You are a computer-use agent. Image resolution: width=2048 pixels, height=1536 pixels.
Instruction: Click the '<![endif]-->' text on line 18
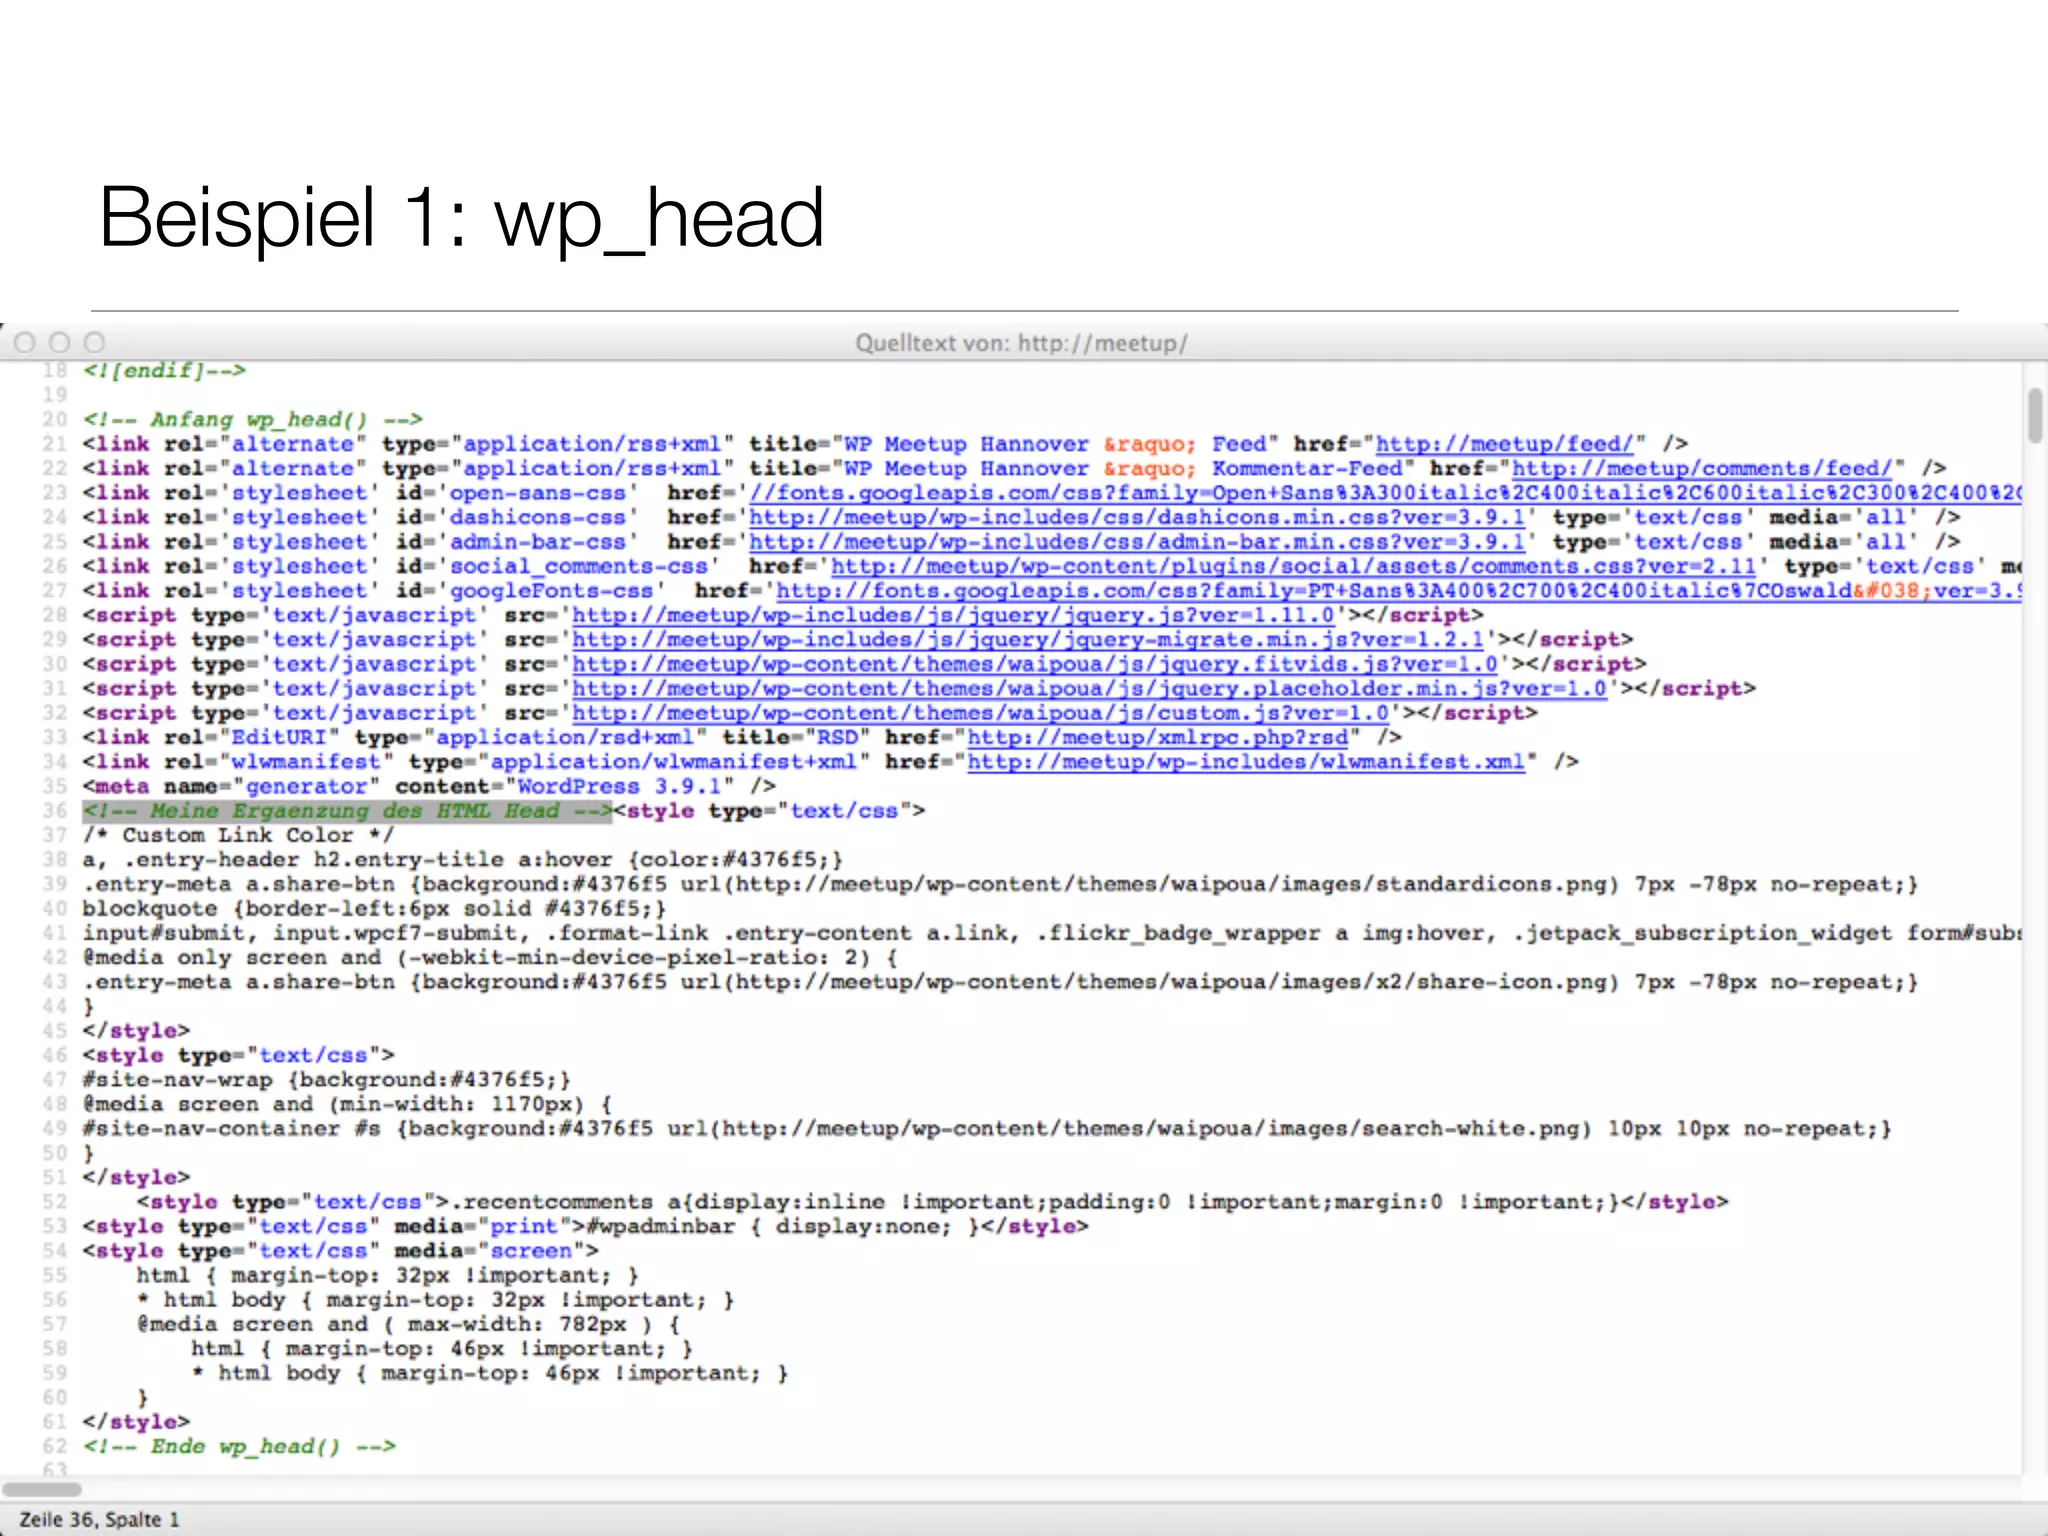(164, 370)
